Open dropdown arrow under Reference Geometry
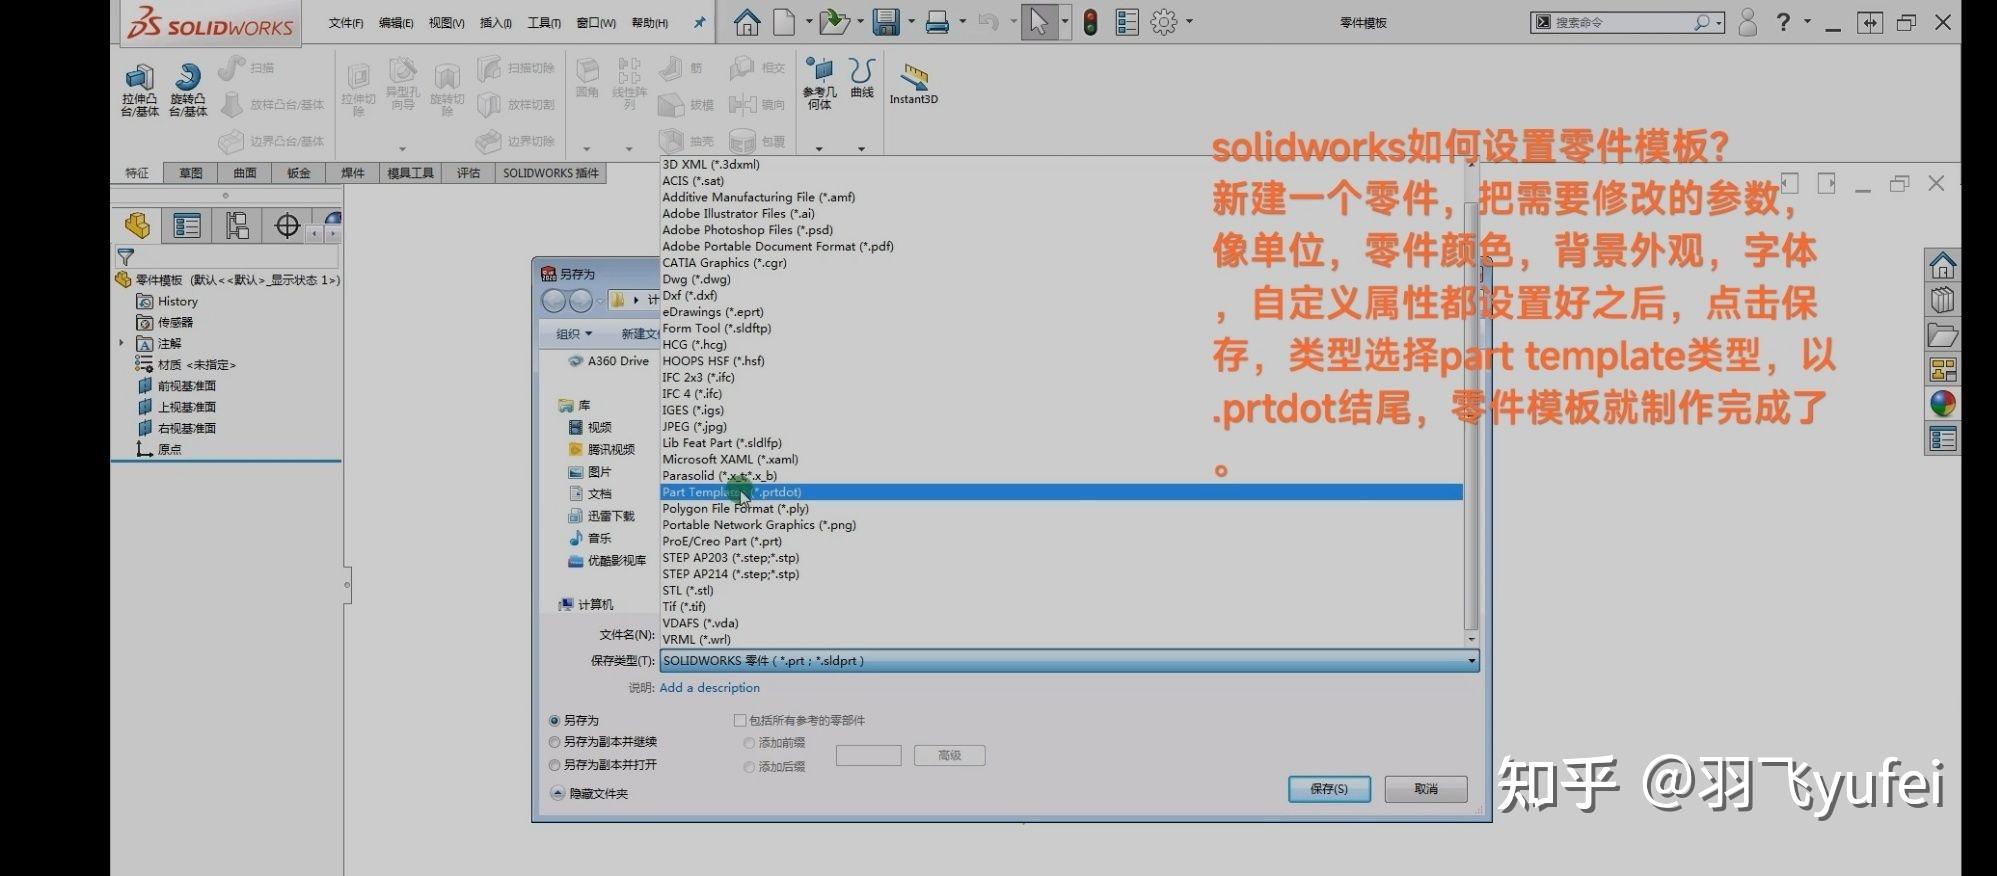Viewport: 1997px width, 876px height. 819,149
